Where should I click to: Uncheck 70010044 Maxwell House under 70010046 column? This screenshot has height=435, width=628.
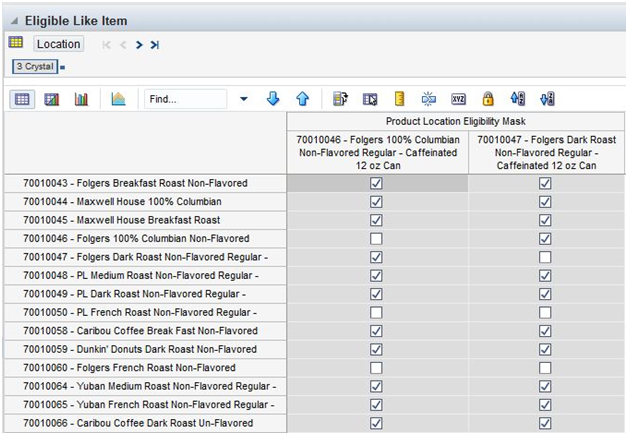(x=376, y=202)
